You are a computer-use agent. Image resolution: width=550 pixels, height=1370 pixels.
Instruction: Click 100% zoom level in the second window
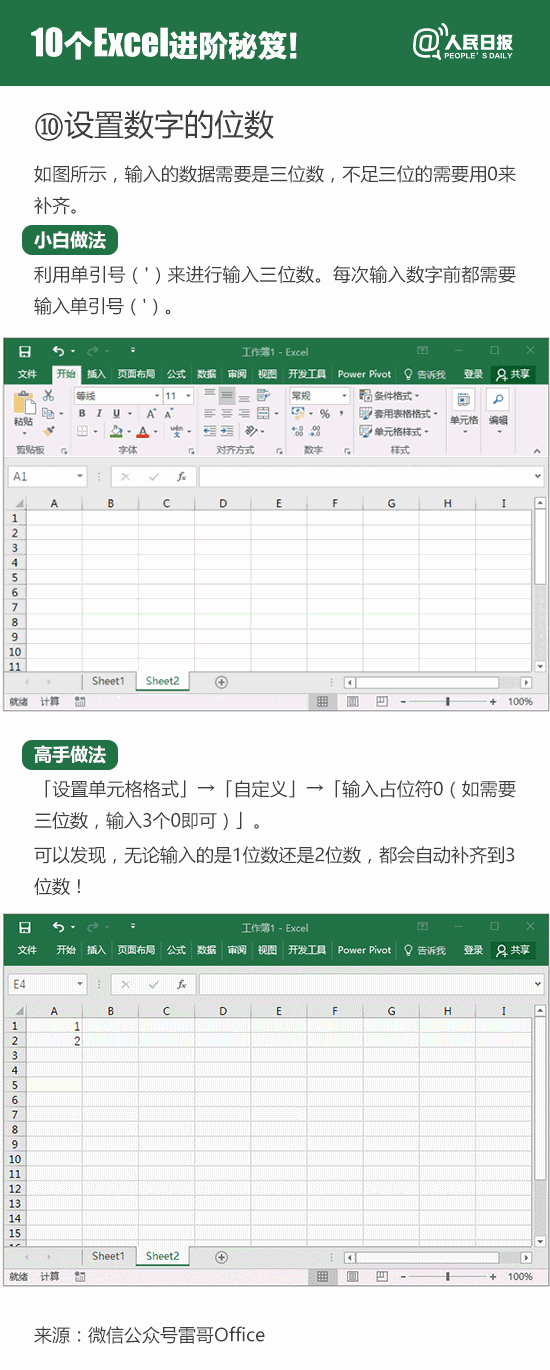tap(520, 1277)
